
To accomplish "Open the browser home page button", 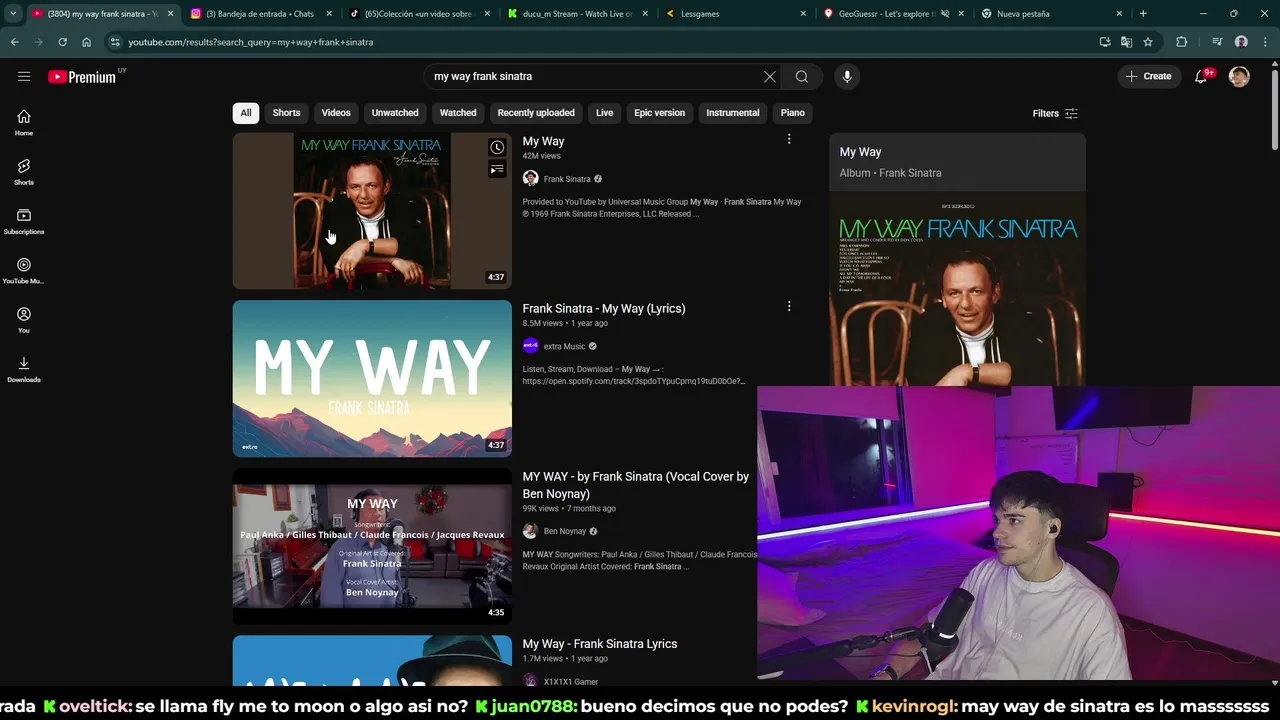I will 86,42.
